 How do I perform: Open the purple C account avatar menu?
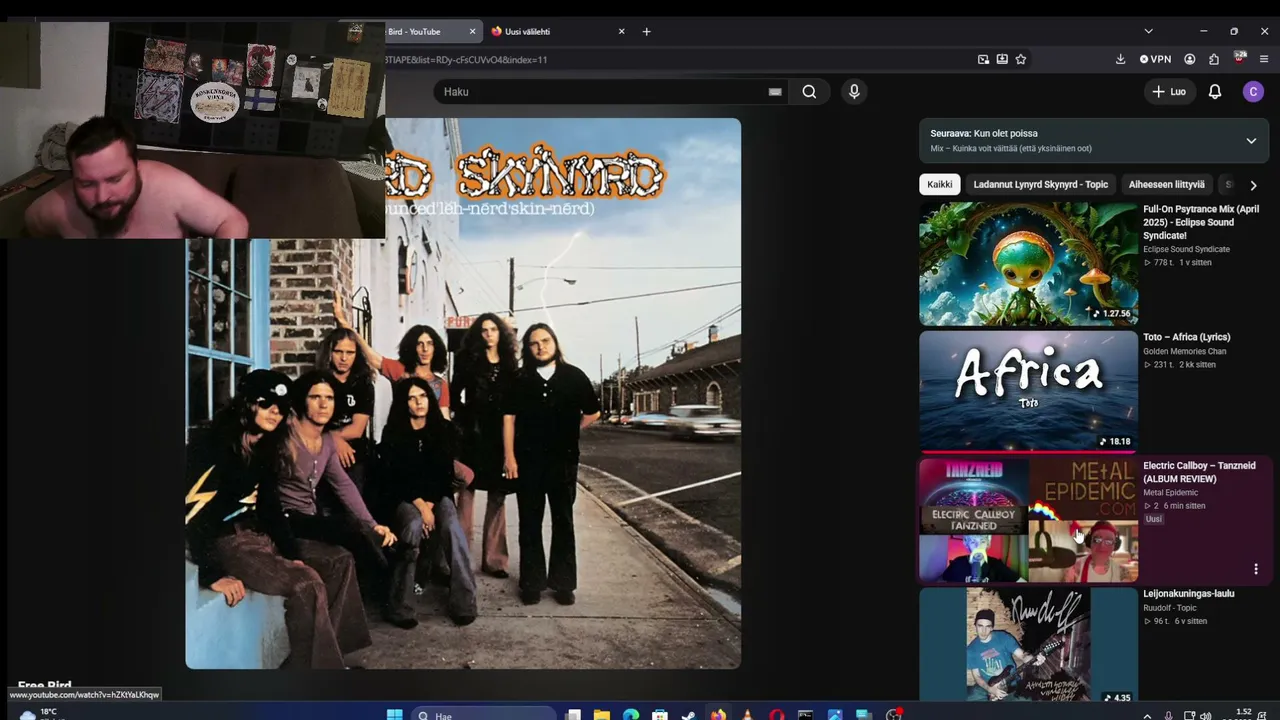pos(1253,92)
